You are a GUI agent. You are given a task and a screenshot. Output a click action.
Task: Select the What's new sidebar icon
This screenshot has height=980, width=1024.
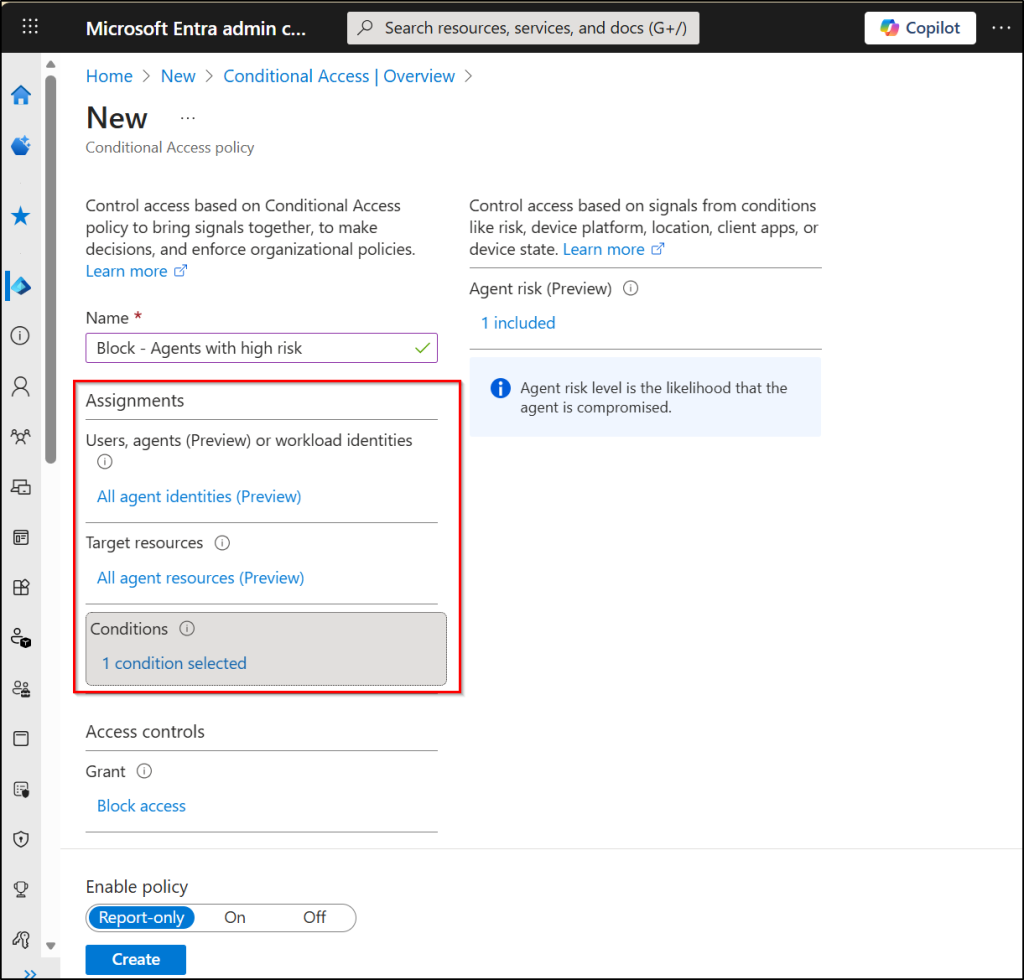[x=21, y=145]
